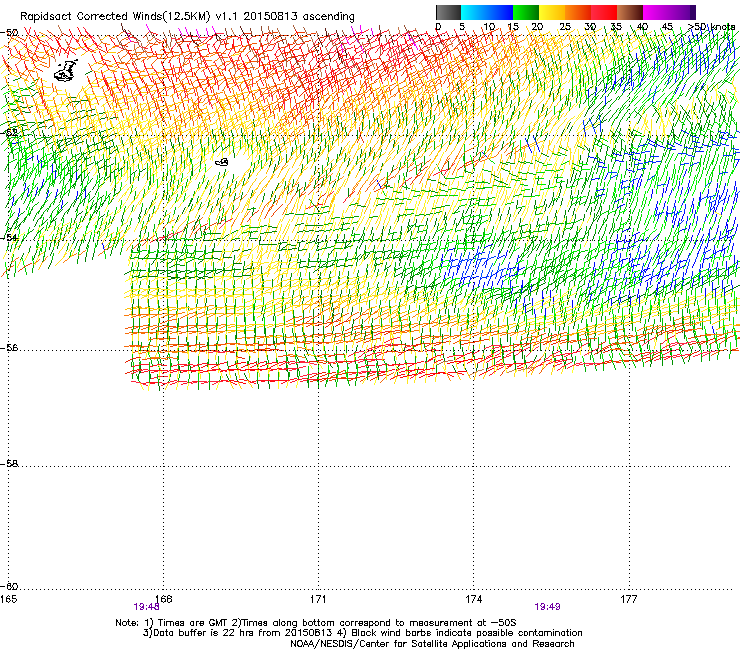Click the 174 longitude axis label
The width and height of the screenshot is (740, 650).
point(473,599)
